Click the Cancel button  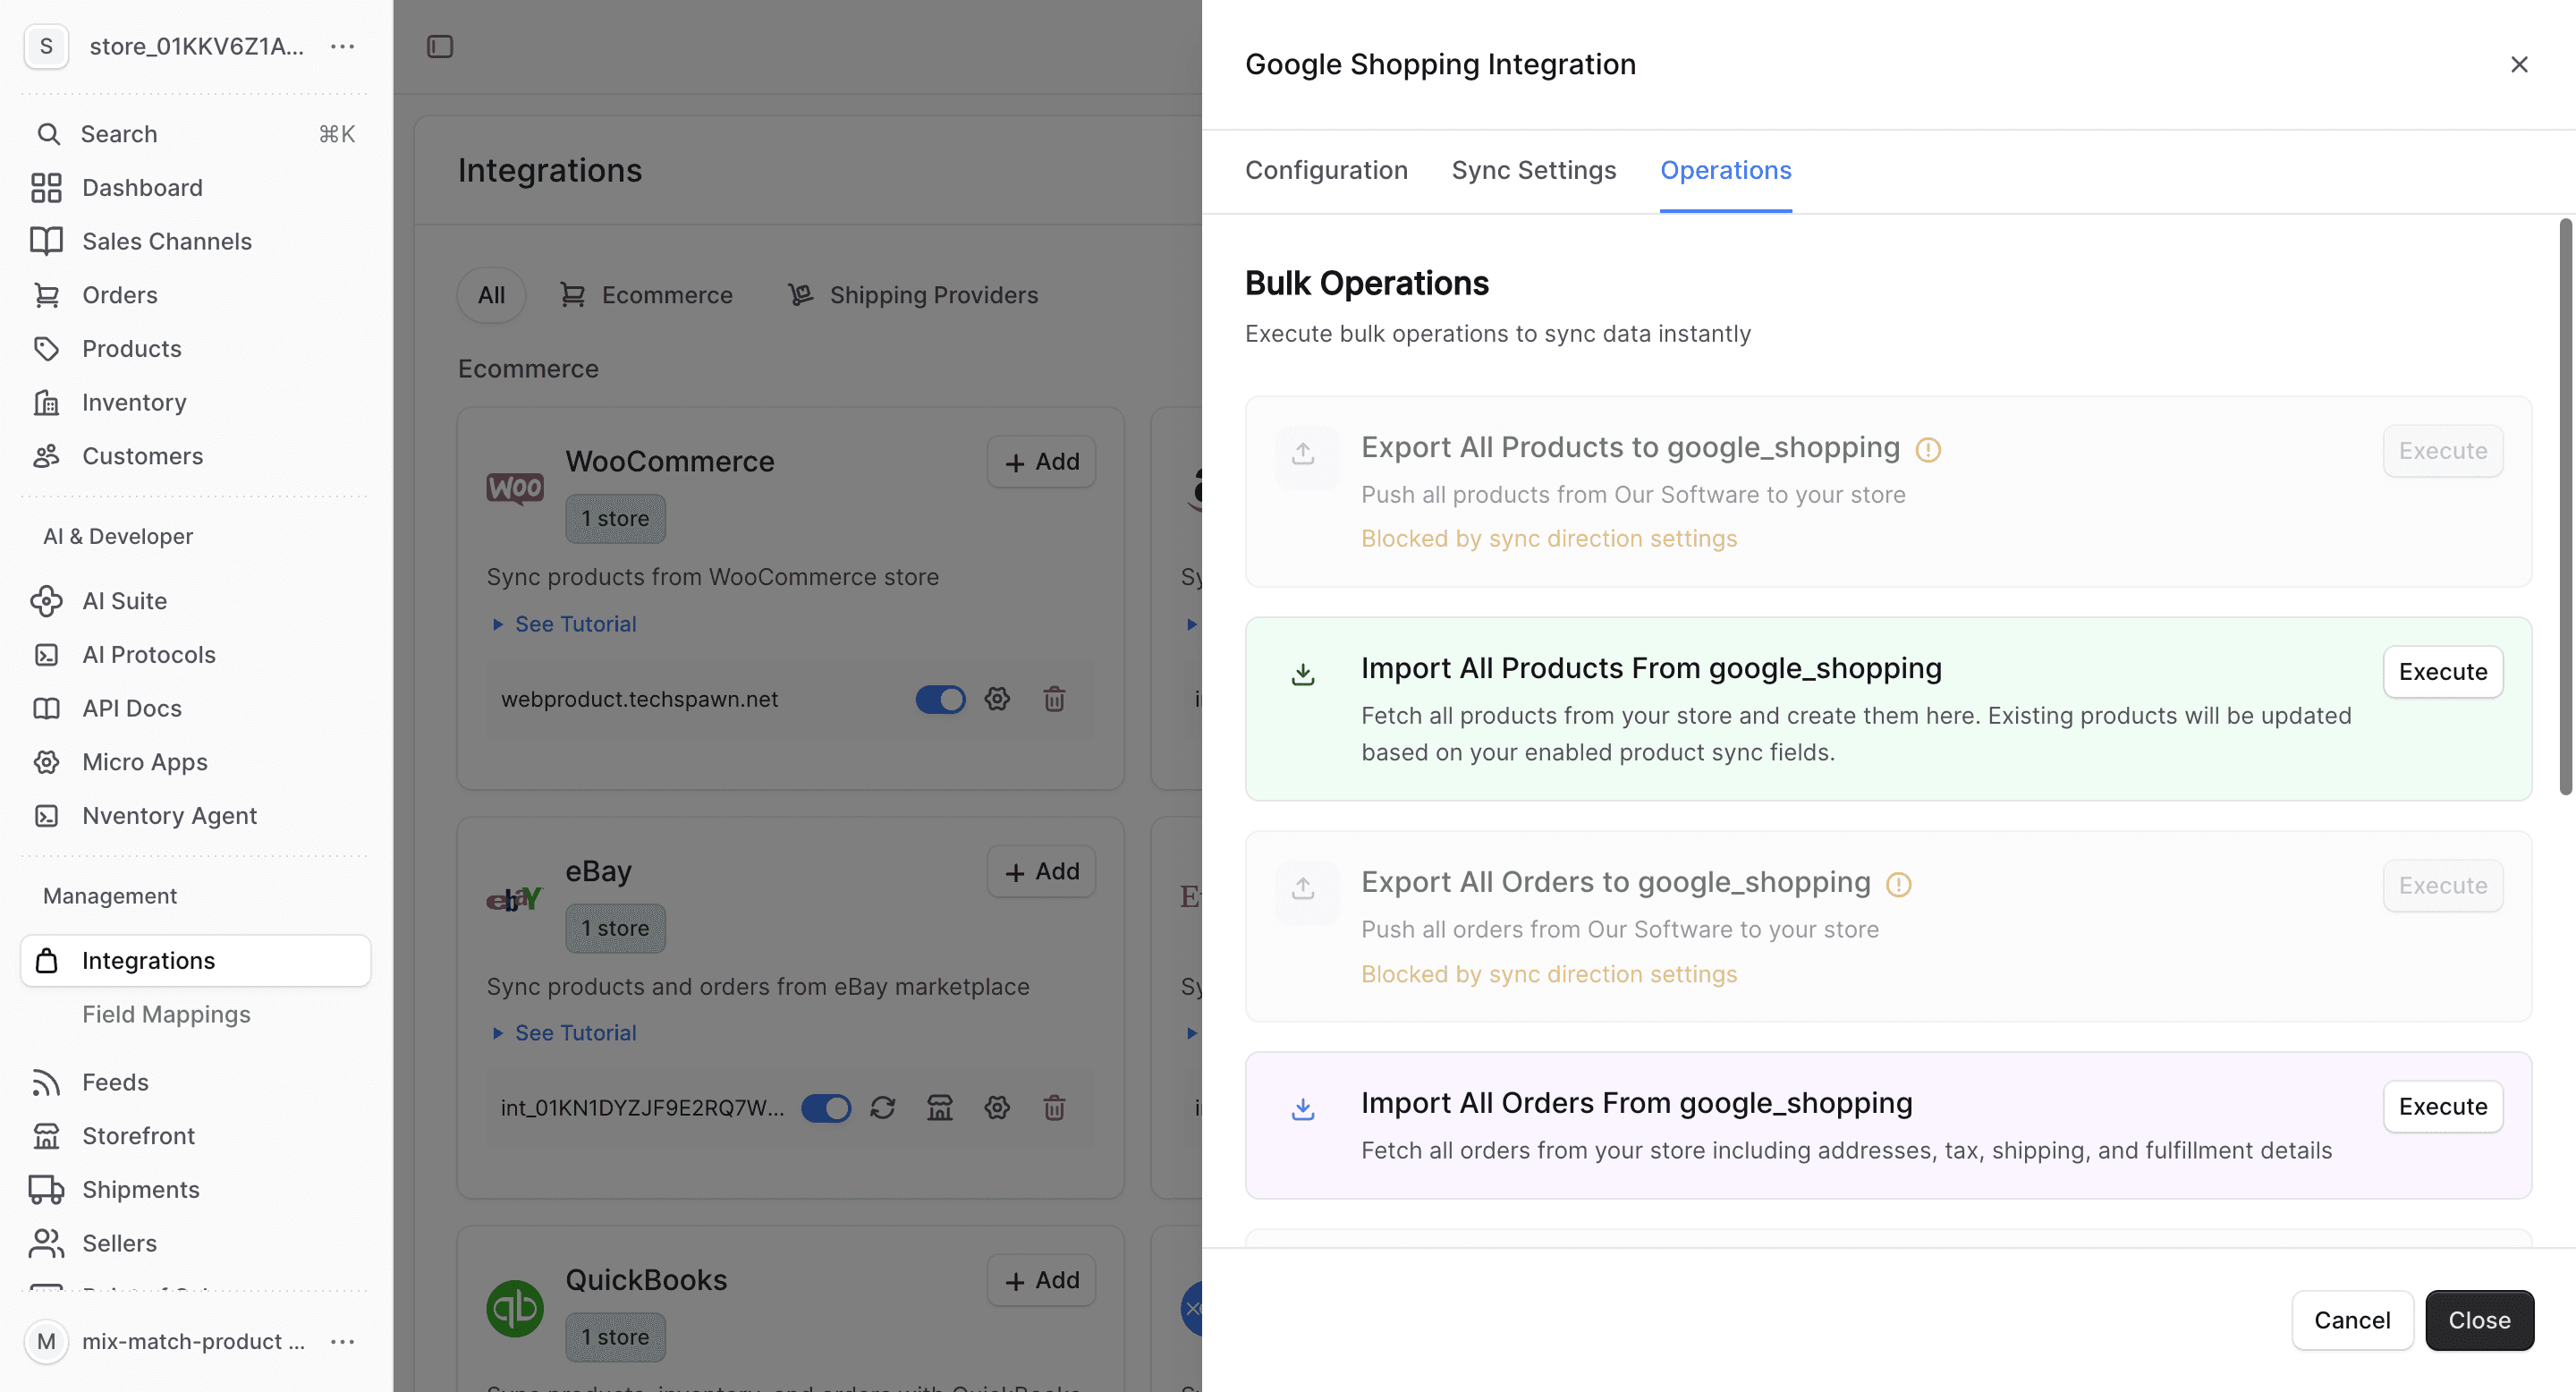tap(2352, 1320)
